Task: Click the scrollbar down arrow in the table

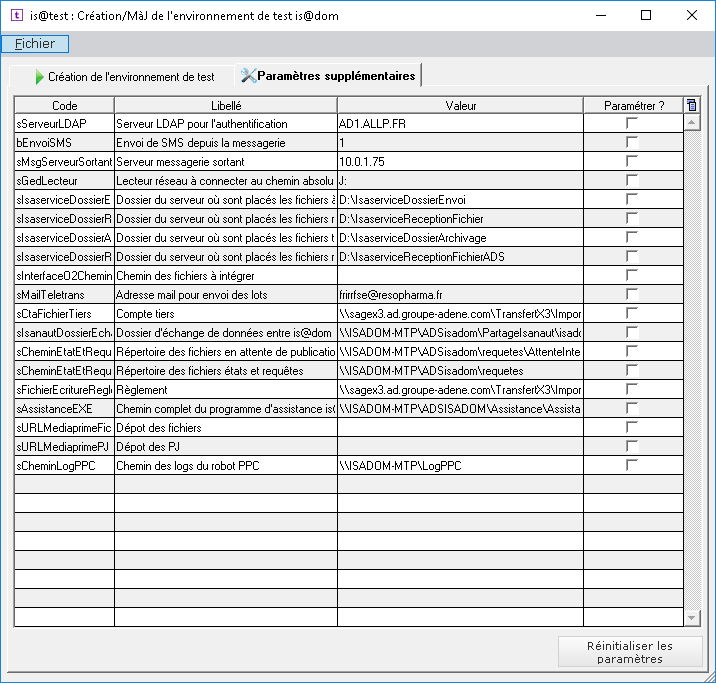Action: coord(691,618)
